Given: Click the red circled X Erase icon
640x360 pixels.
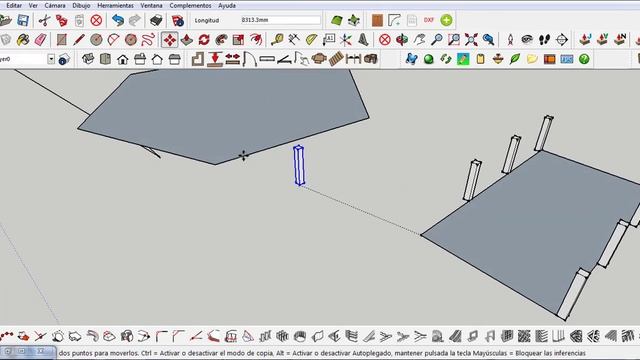Looking at the screenshot, I should (96, 20).
